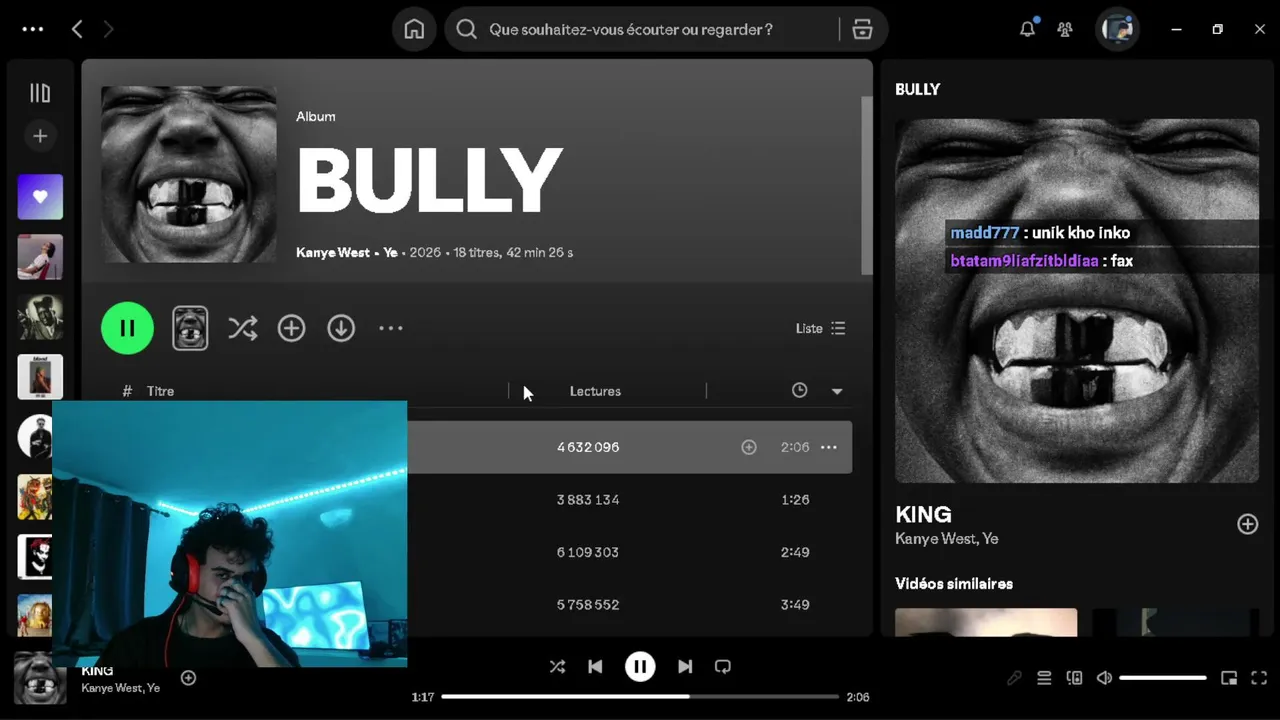Screen dimensions: 1280x720
Task: Open the Browse icon in search bar
Action: tap(862, 29)
